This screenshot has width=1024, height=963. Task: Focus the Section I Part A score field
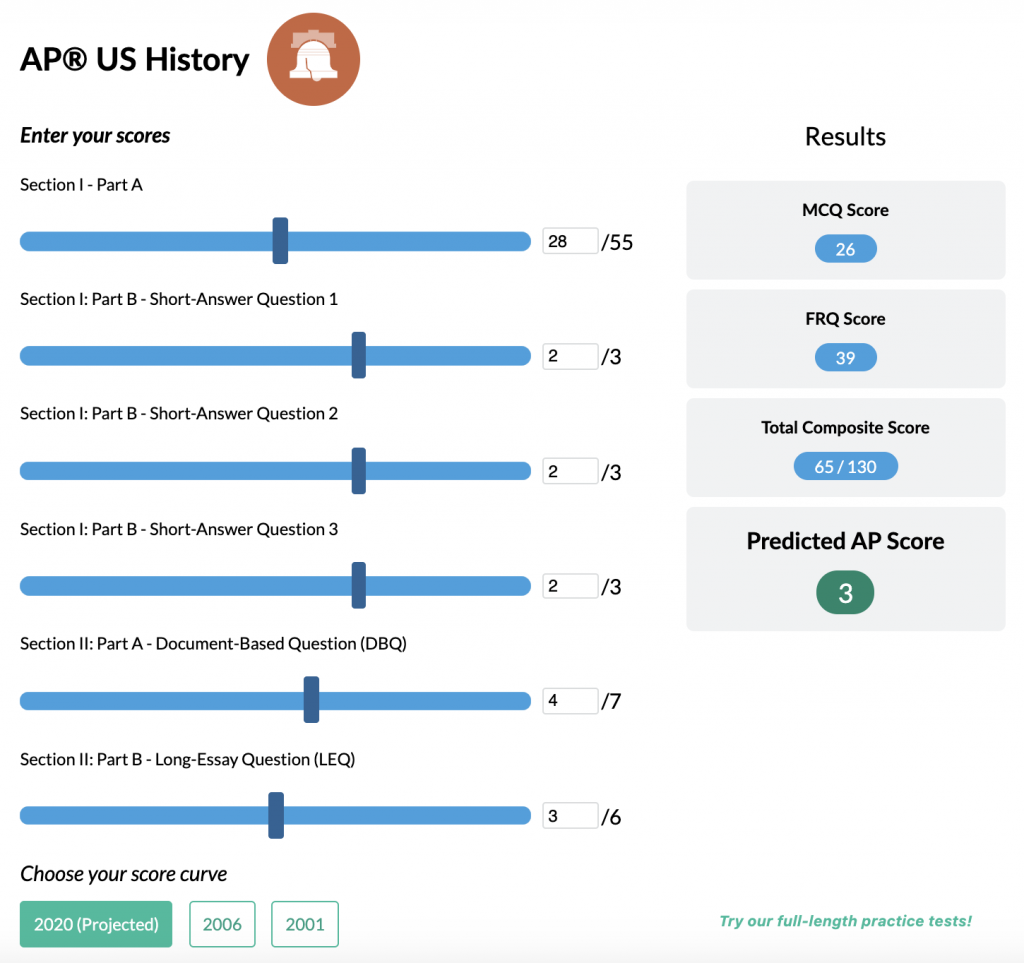tap(569, 241)
